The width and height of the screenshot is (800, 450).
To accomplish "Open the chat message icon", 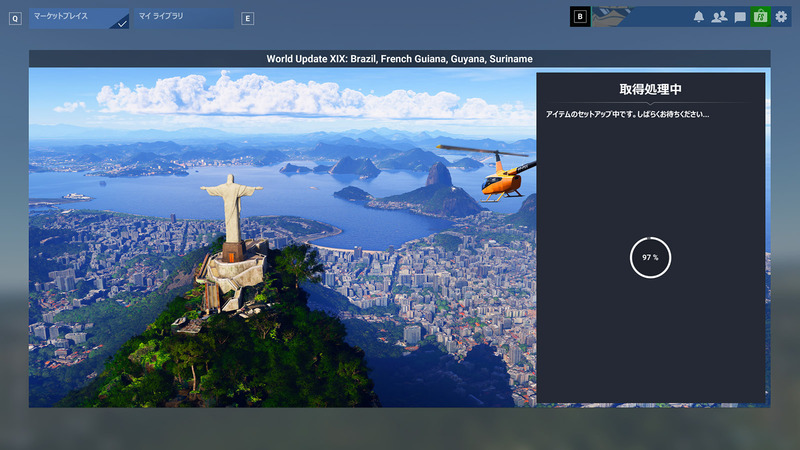I will 740,17.
